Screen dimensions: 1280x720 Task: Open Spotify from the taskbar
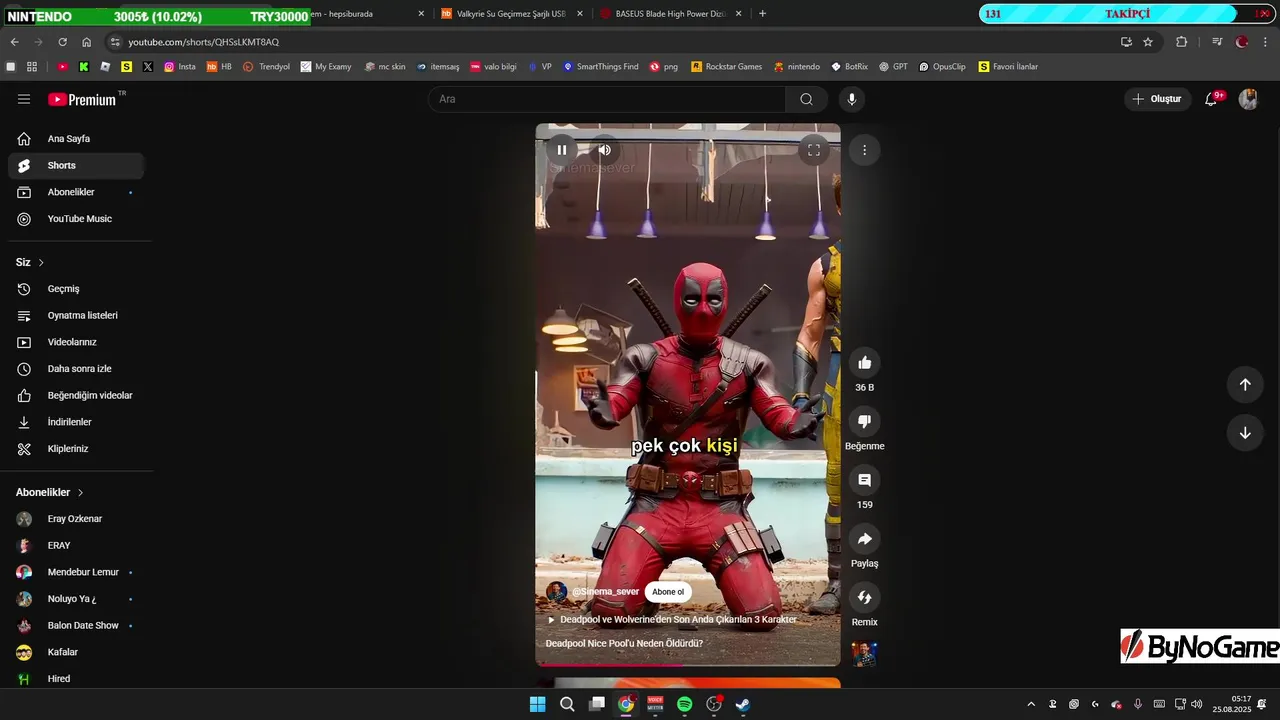pyautogui.click(x=684, y=704)
